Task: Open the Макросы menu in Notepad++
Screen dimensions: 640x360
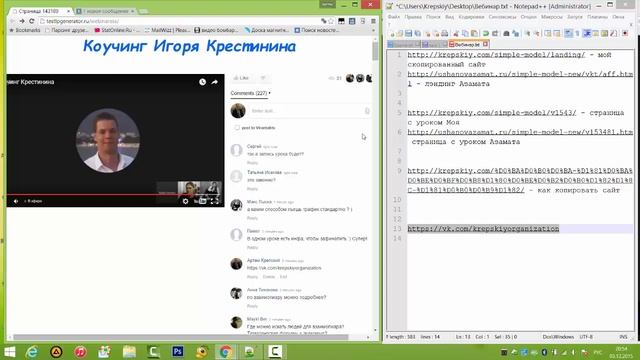Action: pos(551,17)
